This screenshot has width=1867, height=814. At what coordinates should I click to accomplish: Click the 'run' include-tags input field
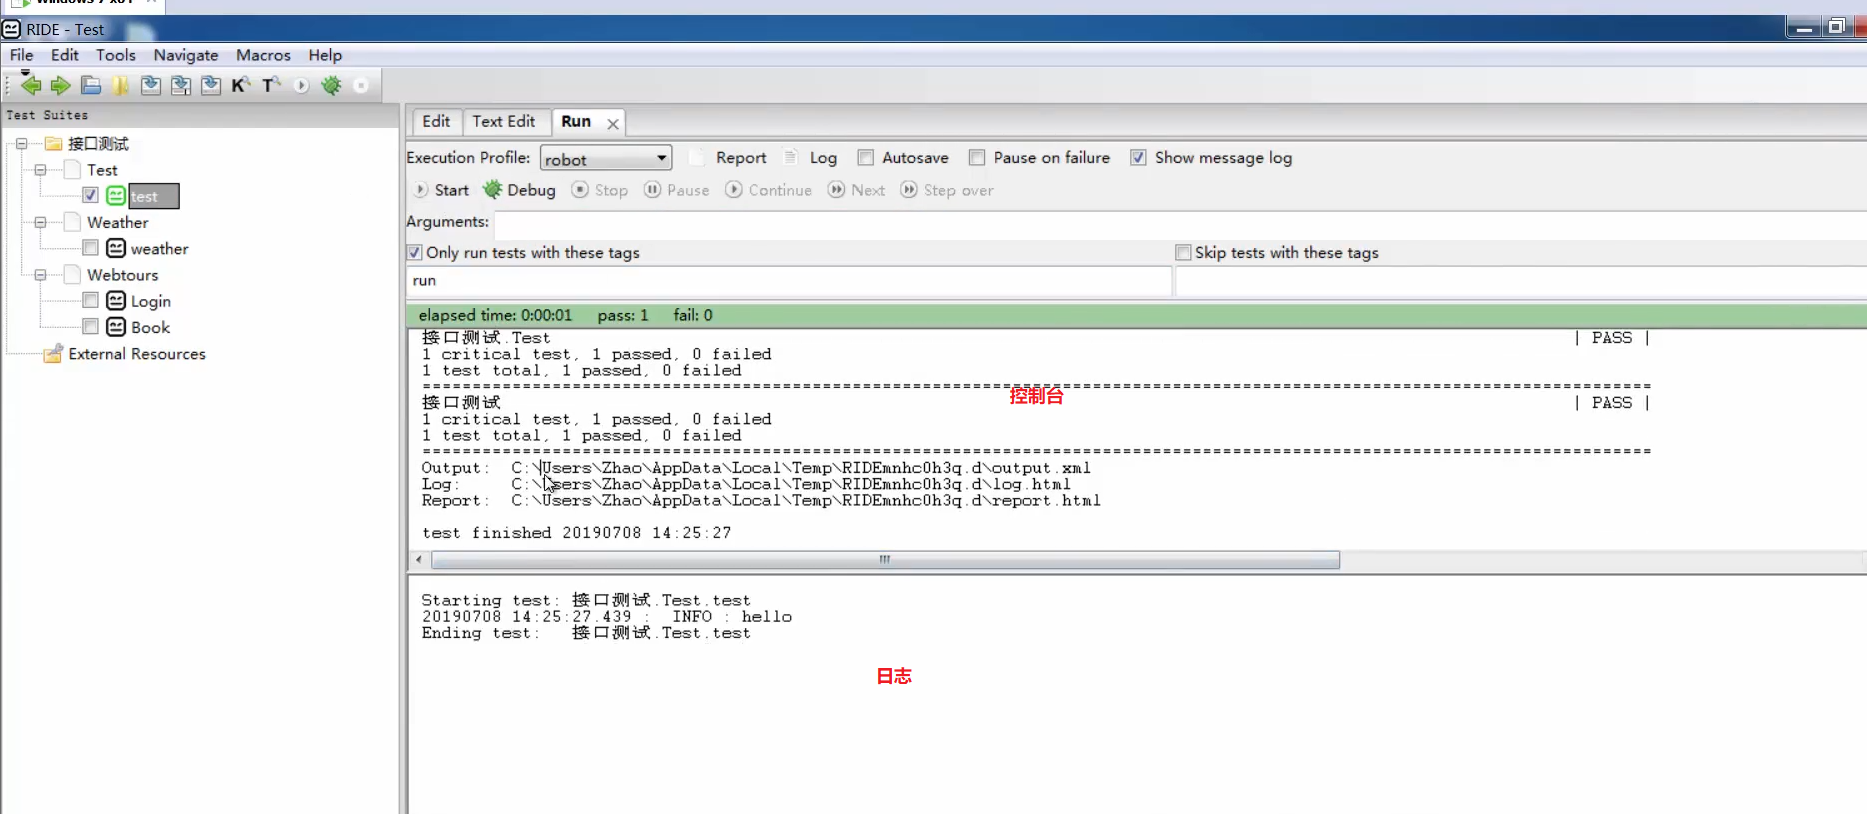[x=789, y=281]
